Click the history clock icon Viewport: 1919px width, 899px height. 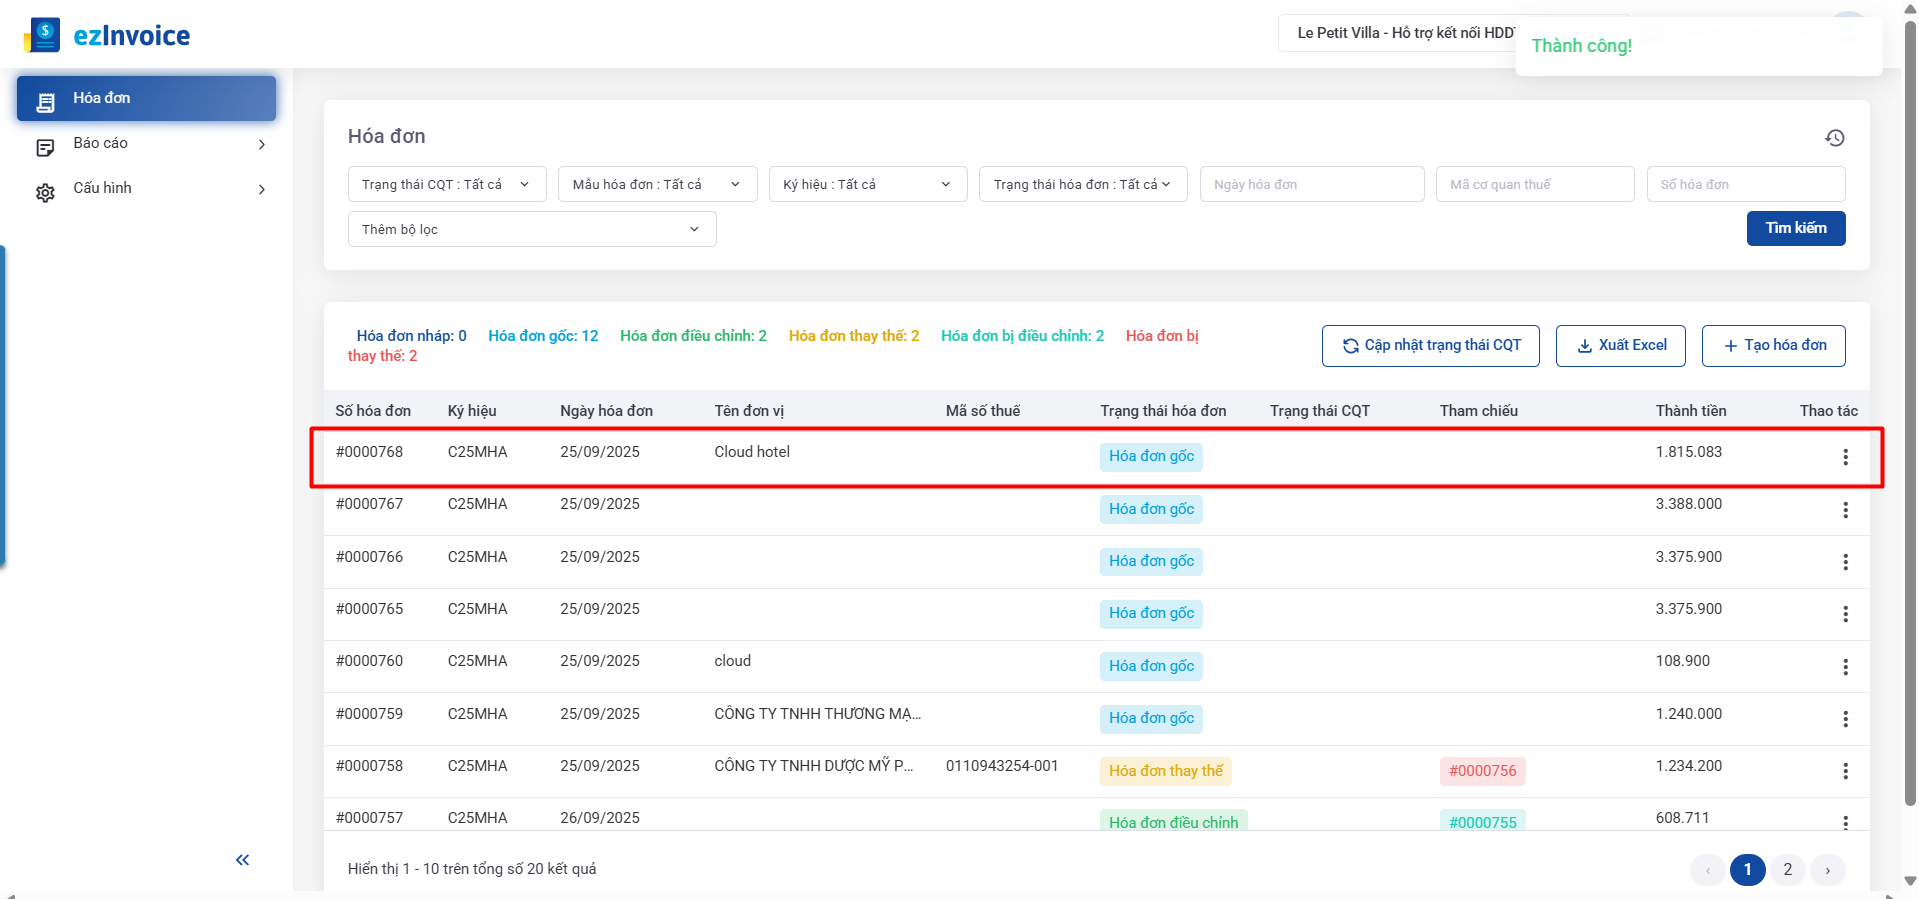tap(1834, 138)
